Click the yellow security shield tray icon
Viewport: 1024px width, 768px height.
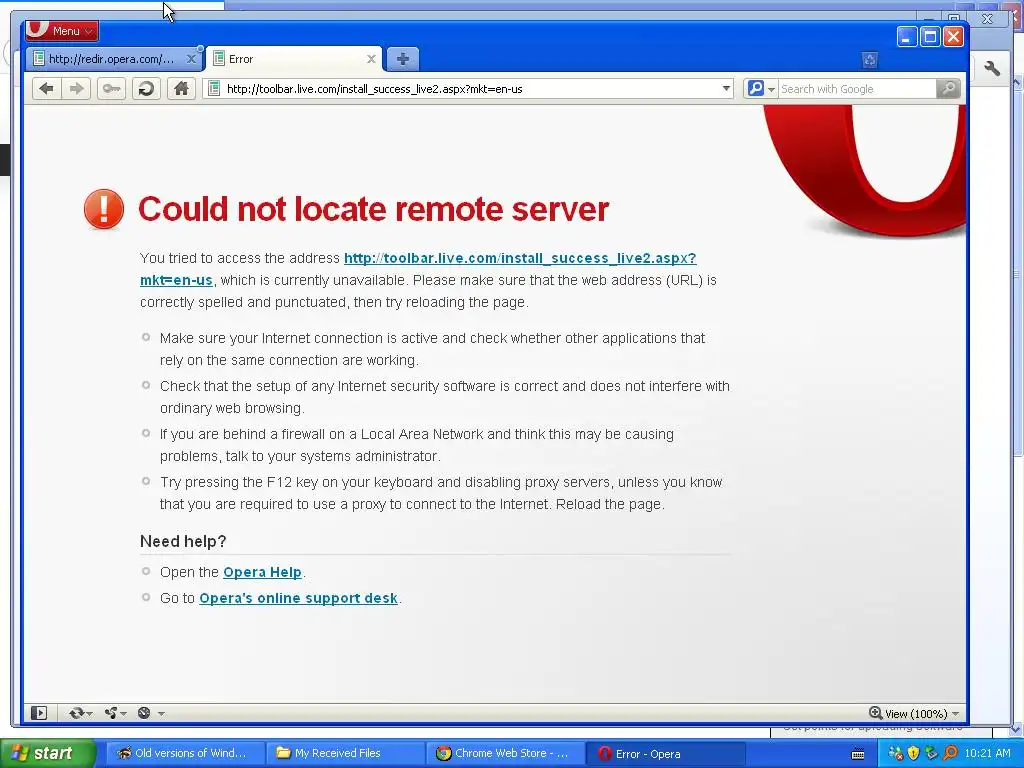point(913,754)
